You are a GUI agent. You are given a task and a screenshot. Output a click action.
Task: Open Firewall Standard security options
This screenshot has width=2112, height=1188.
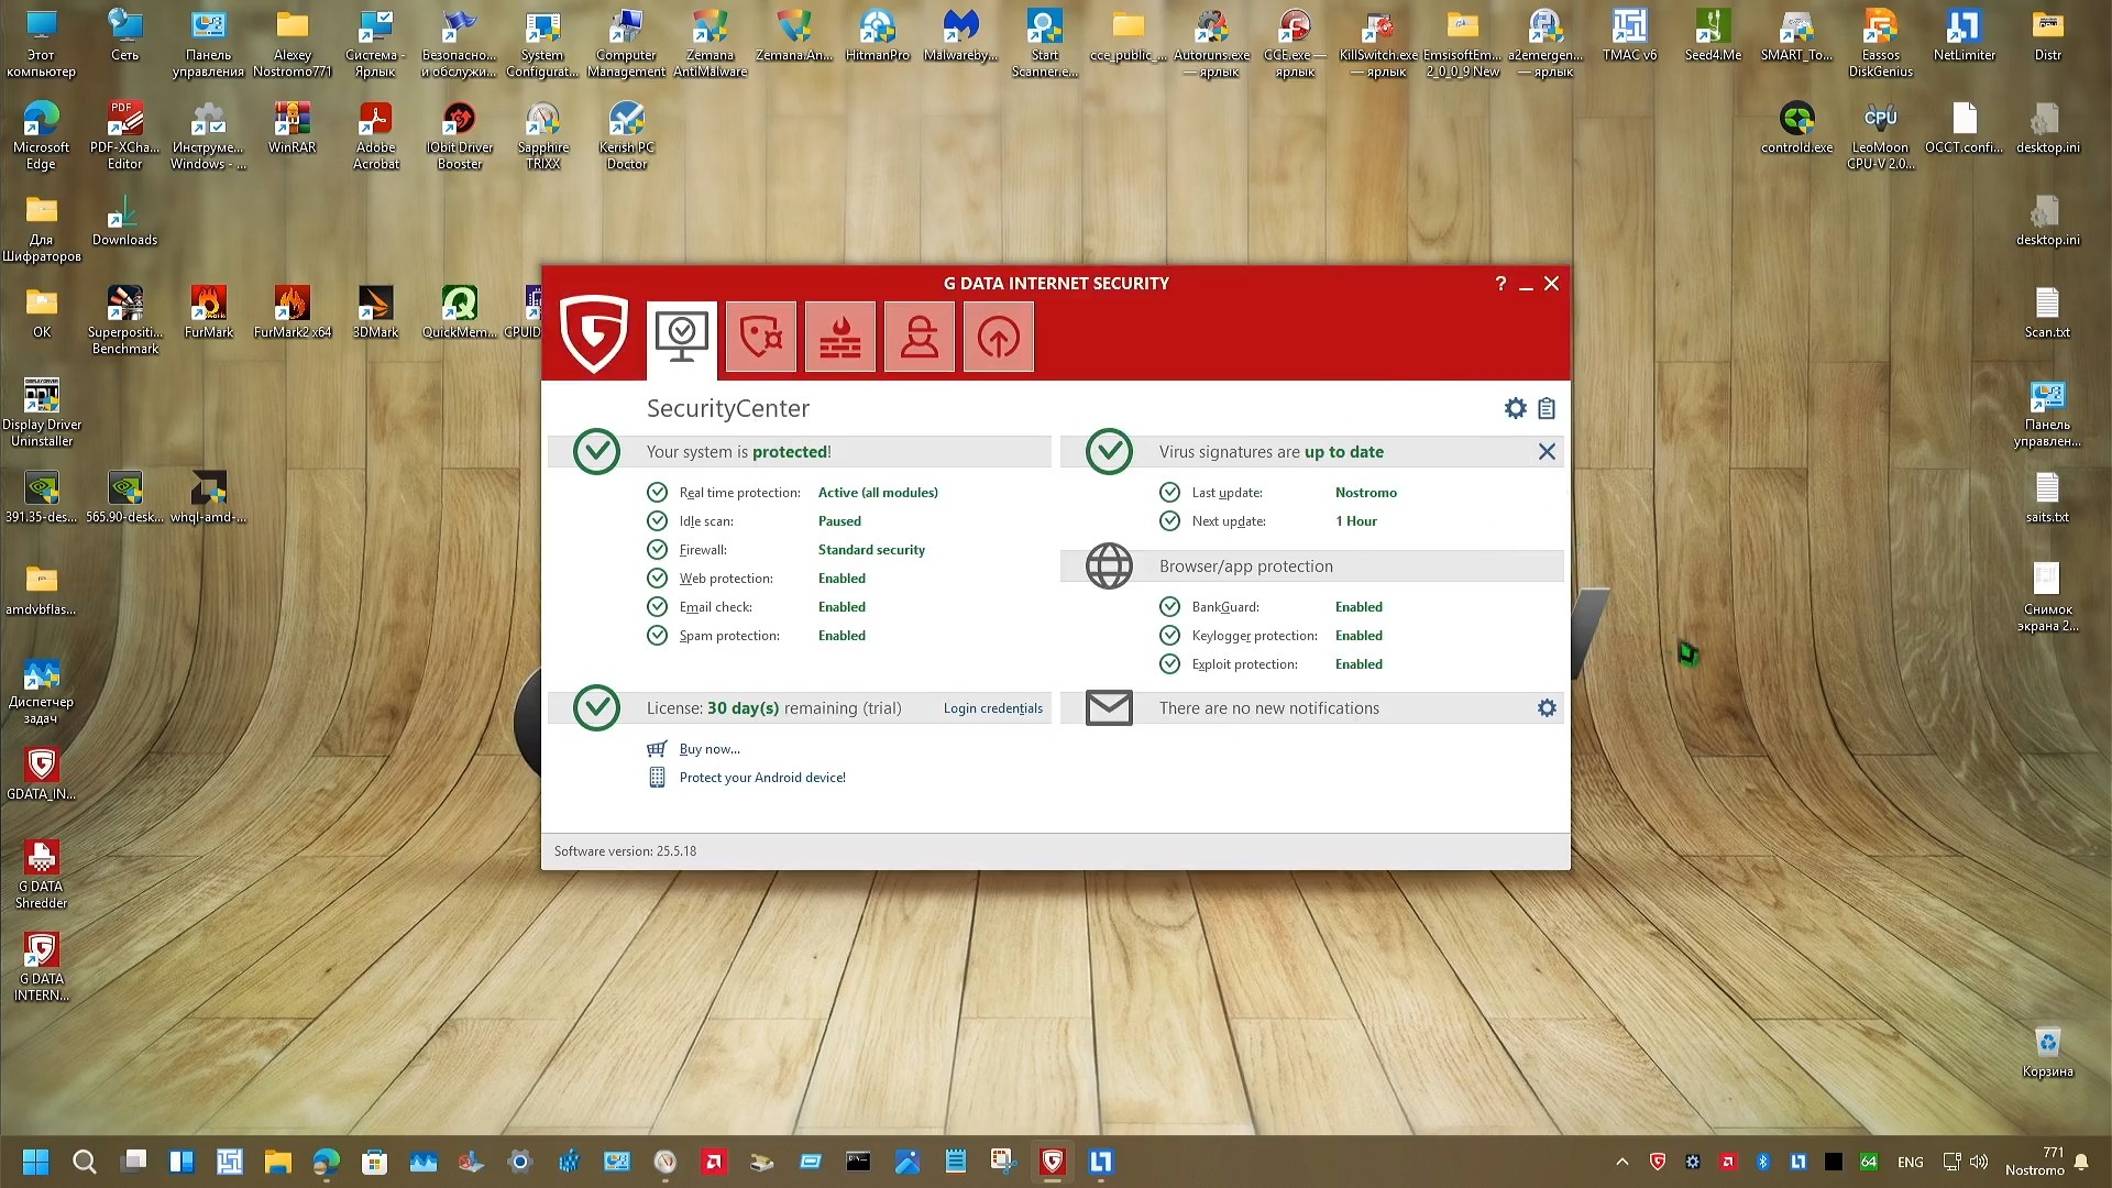(x=871, y=550)
